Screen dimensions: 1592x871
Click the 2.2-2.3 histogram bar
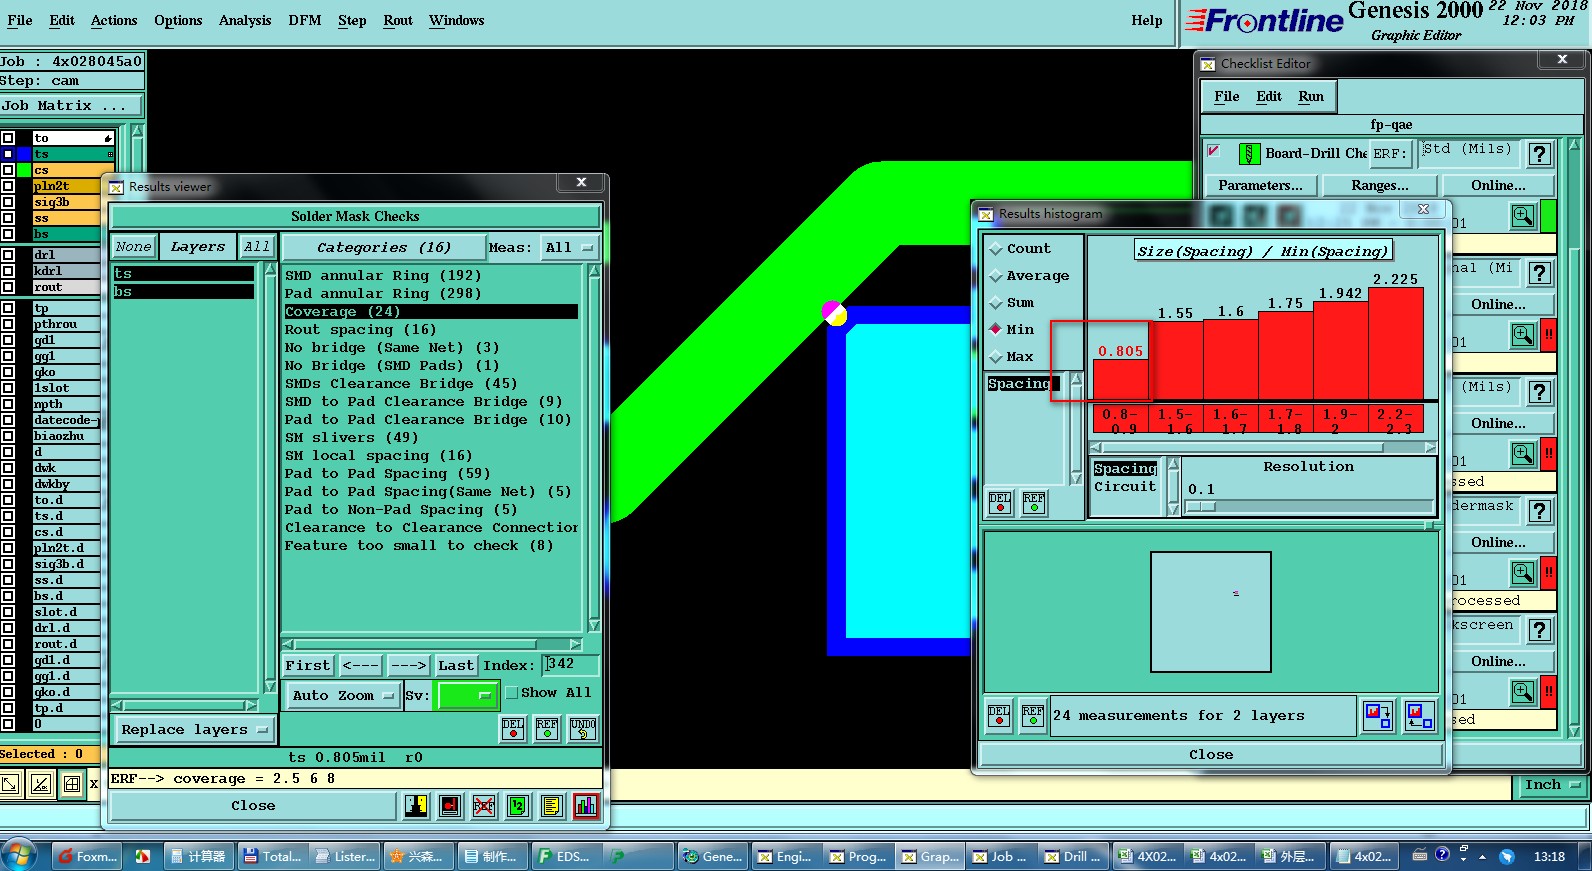click(x=1395, y=343)
